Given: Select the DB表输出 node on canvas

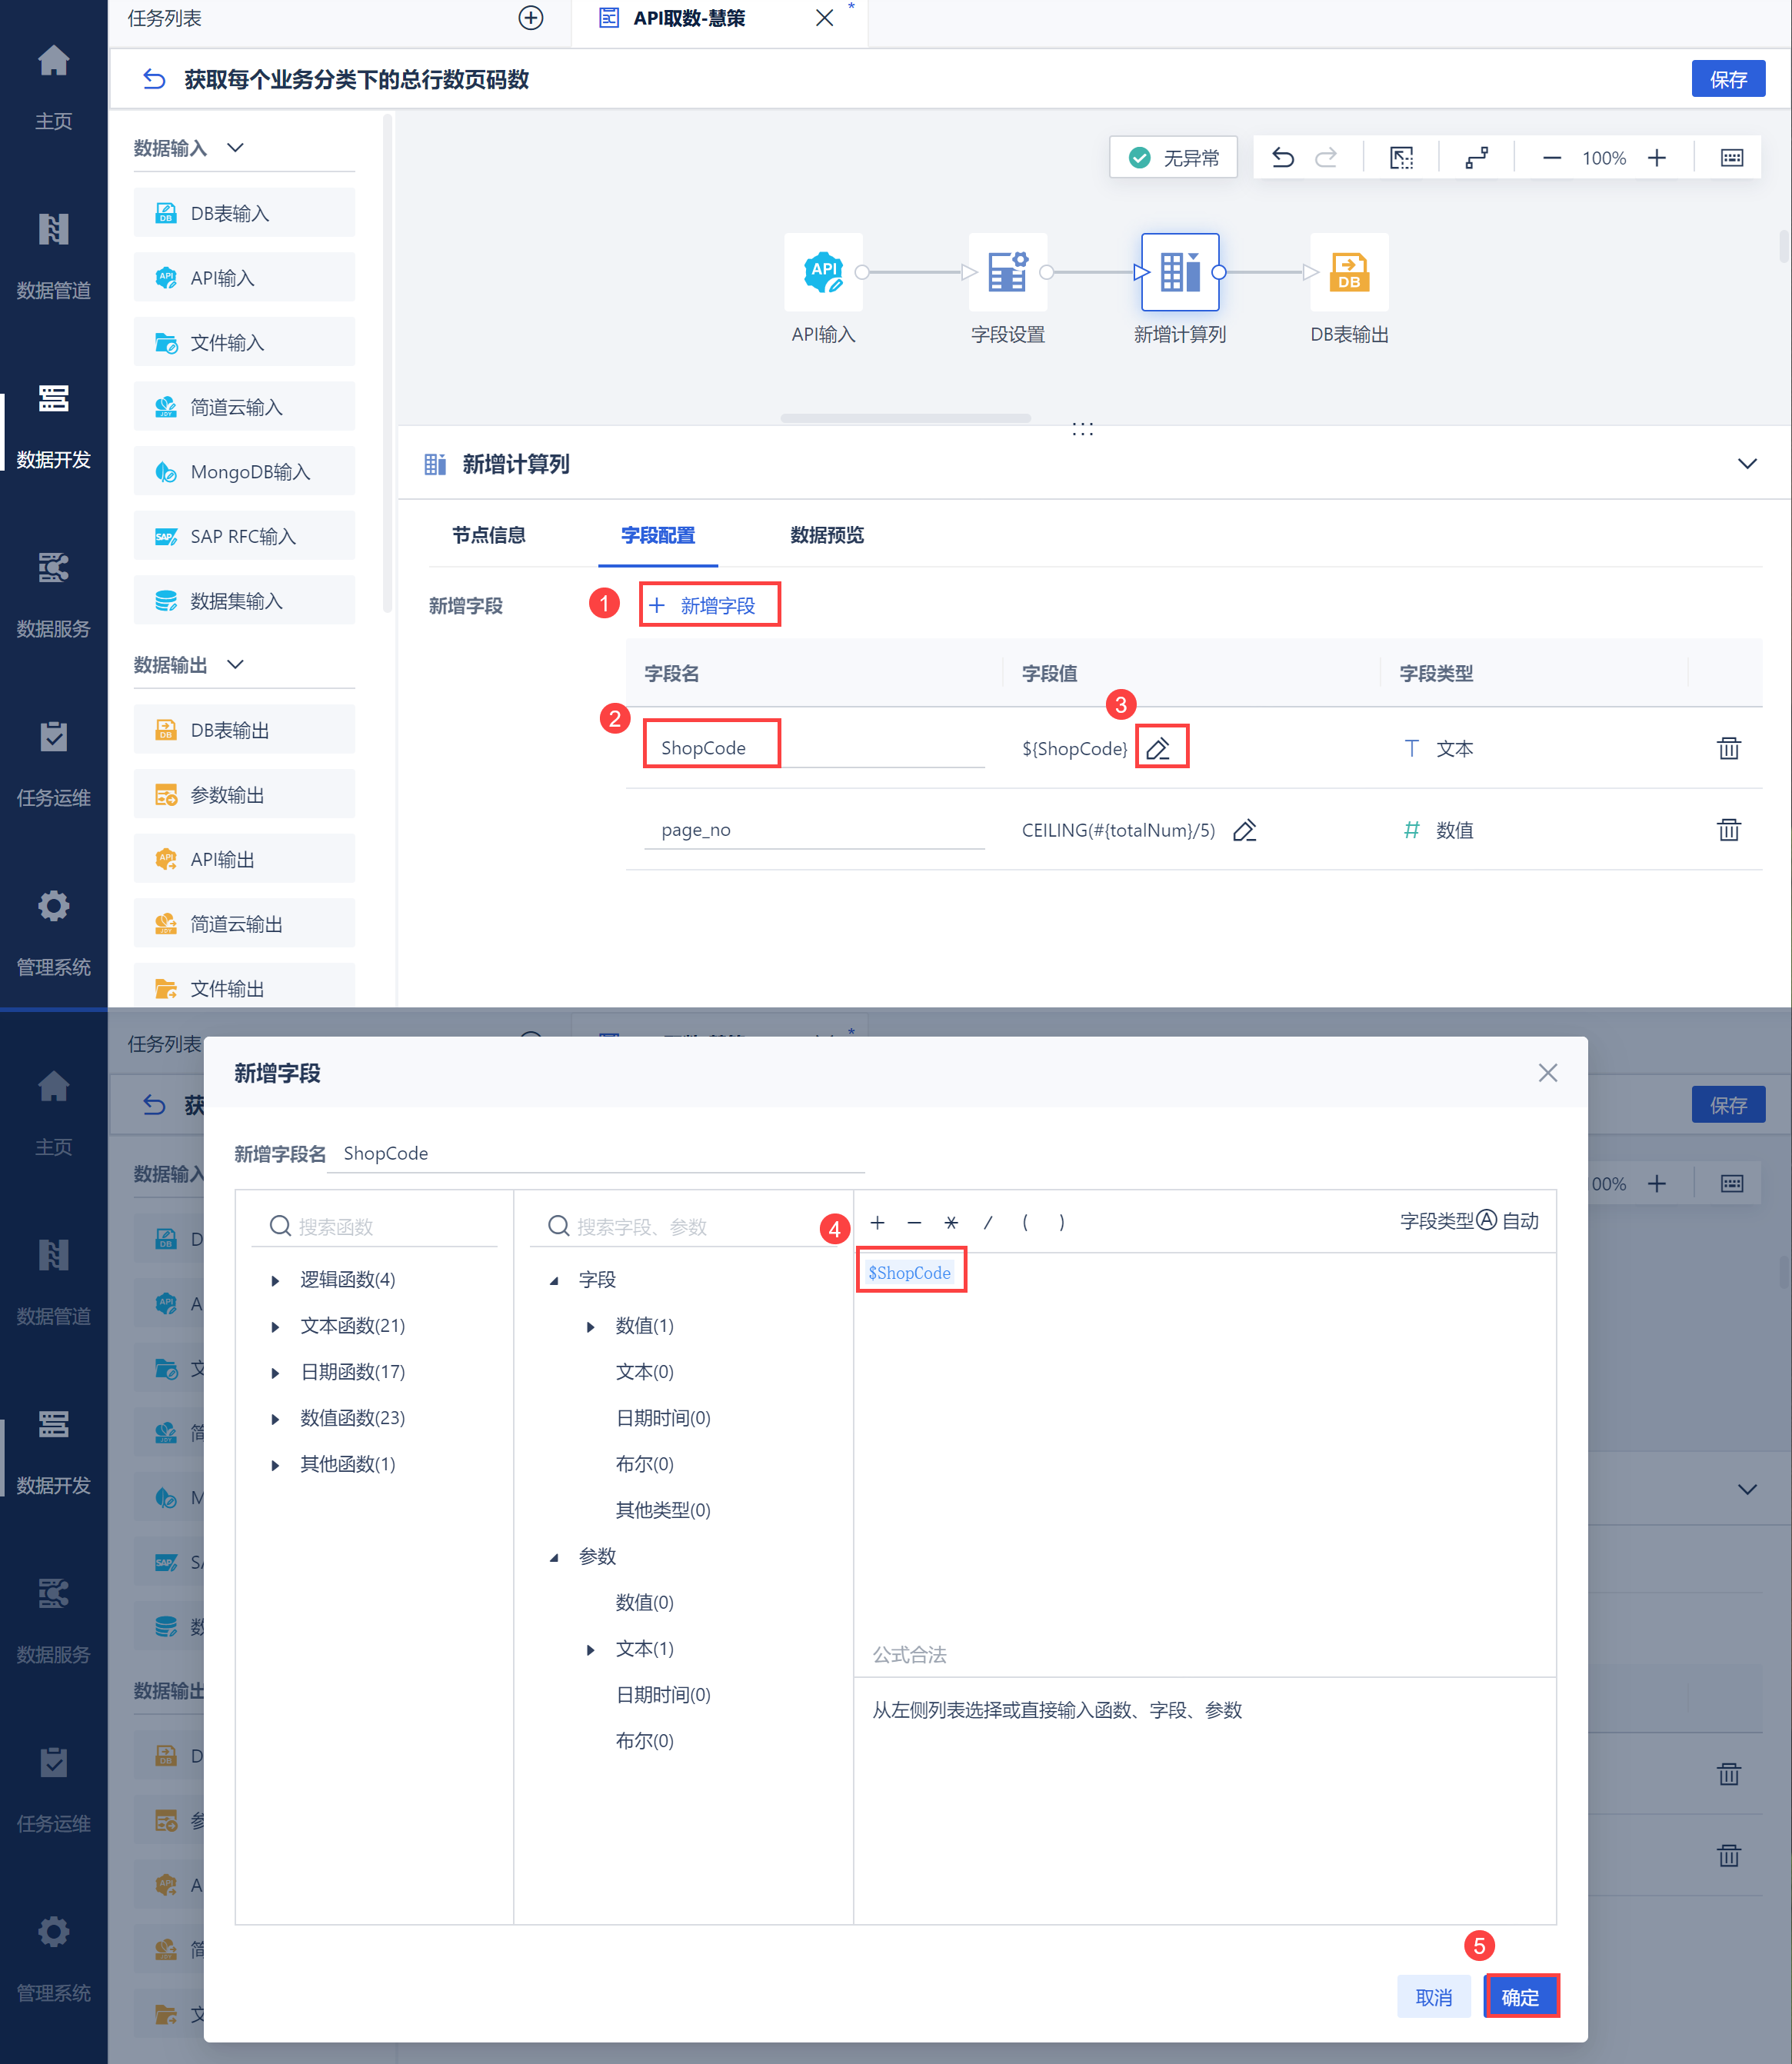Looking at the screenshot, I should click(1348, 272).
